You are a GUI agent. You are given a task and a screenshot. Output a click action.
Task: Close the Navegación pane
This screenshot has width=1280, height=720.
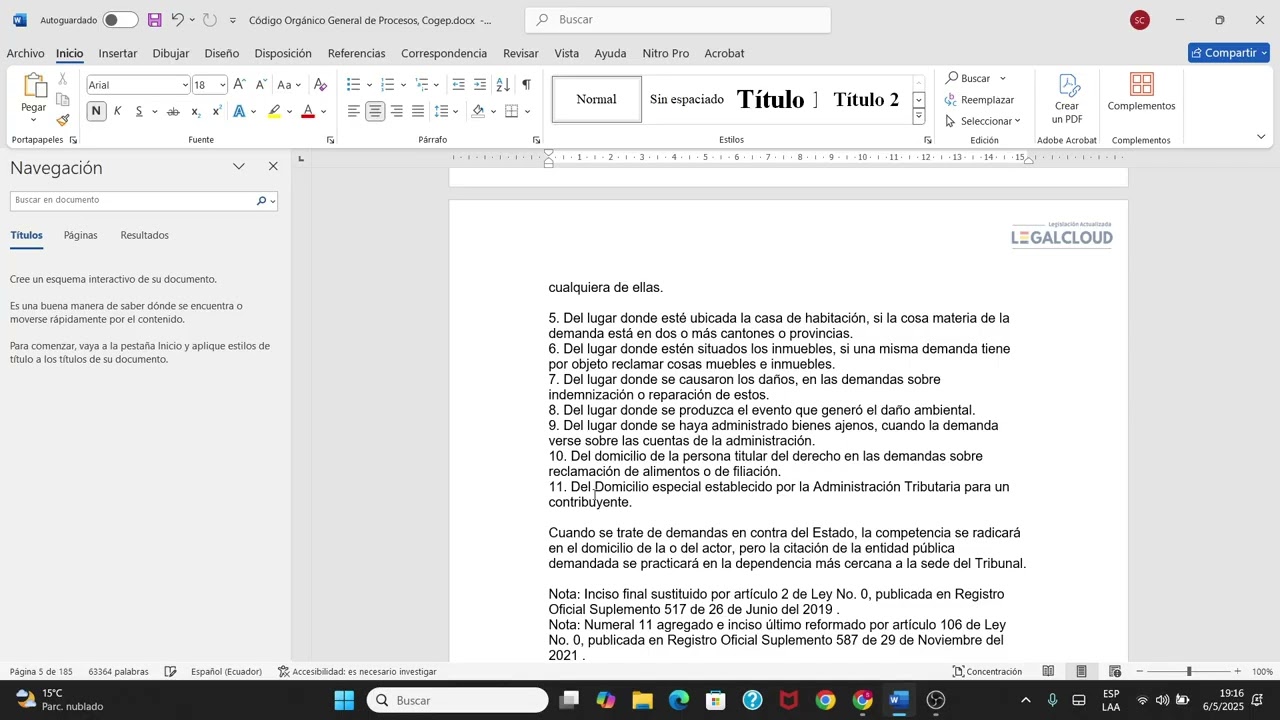273,167
